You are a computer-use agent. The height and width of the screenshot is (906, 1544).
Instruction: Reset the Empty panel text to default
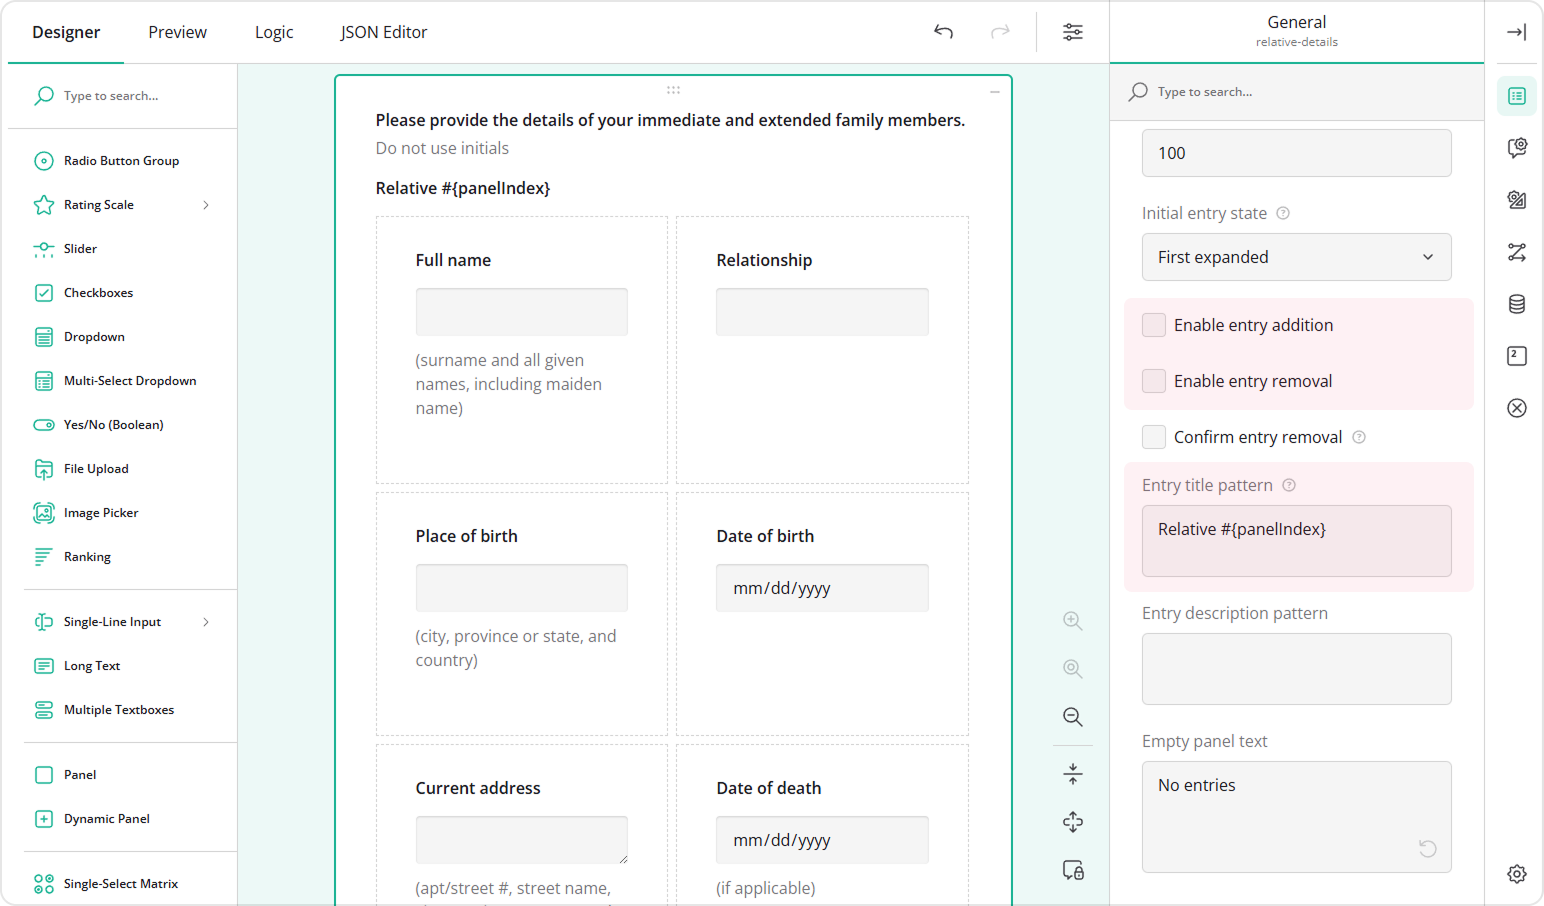coord(1427,848)
